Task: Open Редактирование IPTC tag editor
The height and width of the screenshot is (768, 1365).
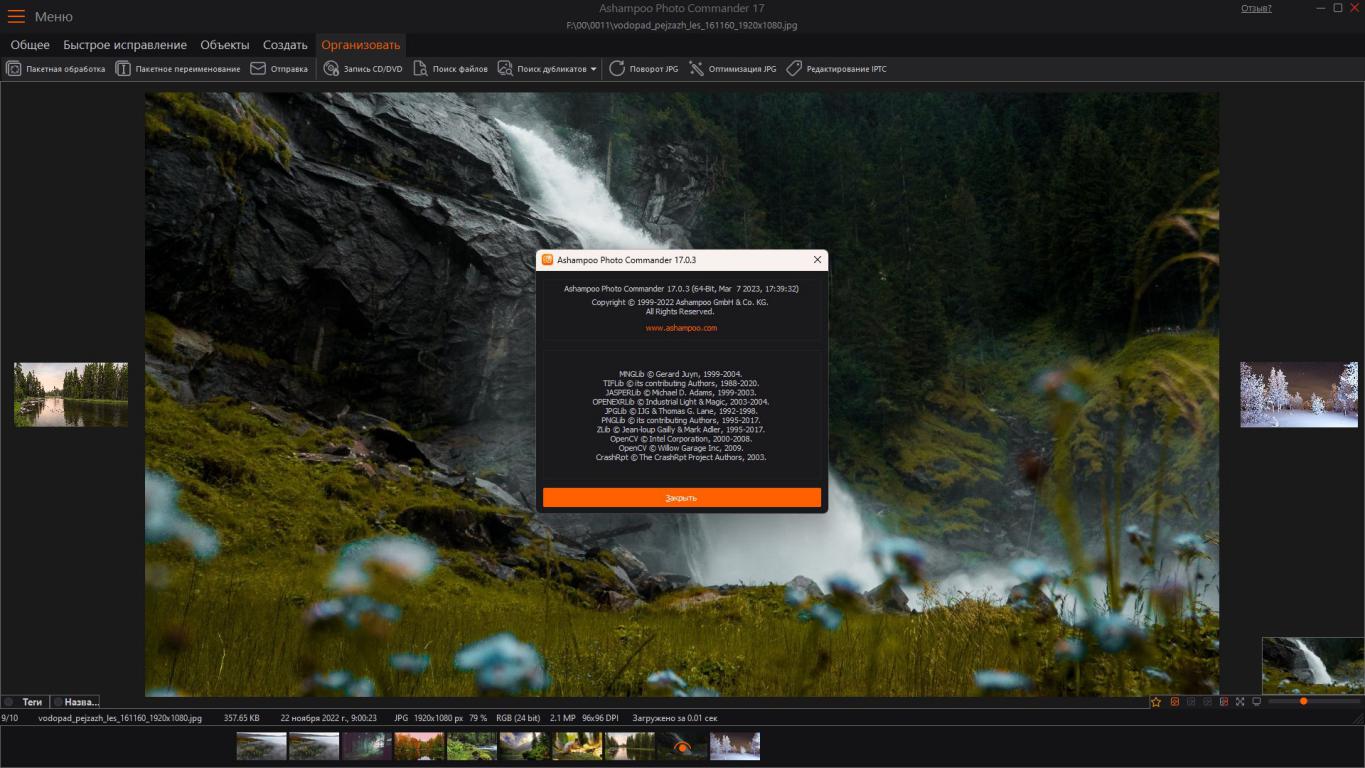Action: [794, 69]
